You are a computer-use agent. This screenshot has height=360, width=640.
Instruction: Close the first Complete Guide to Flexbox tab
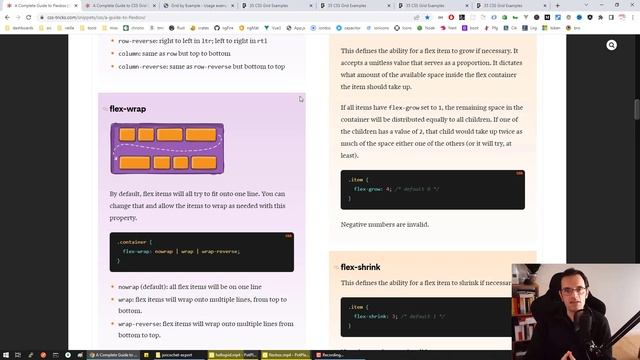pos(76,6)
